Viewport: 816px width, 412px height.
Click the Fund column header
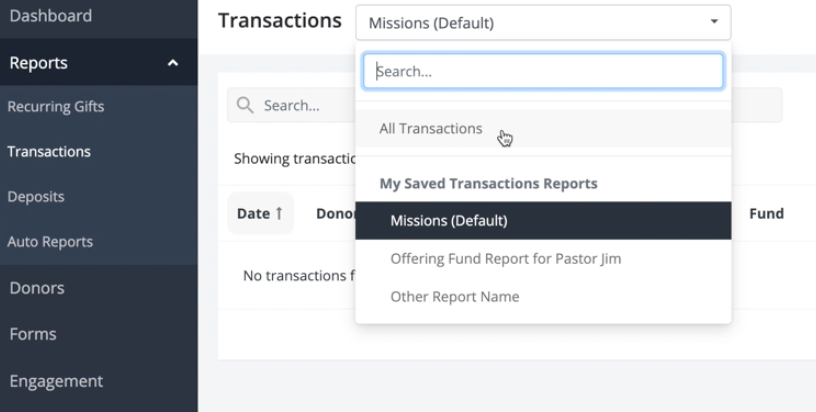tap(767, 213)
